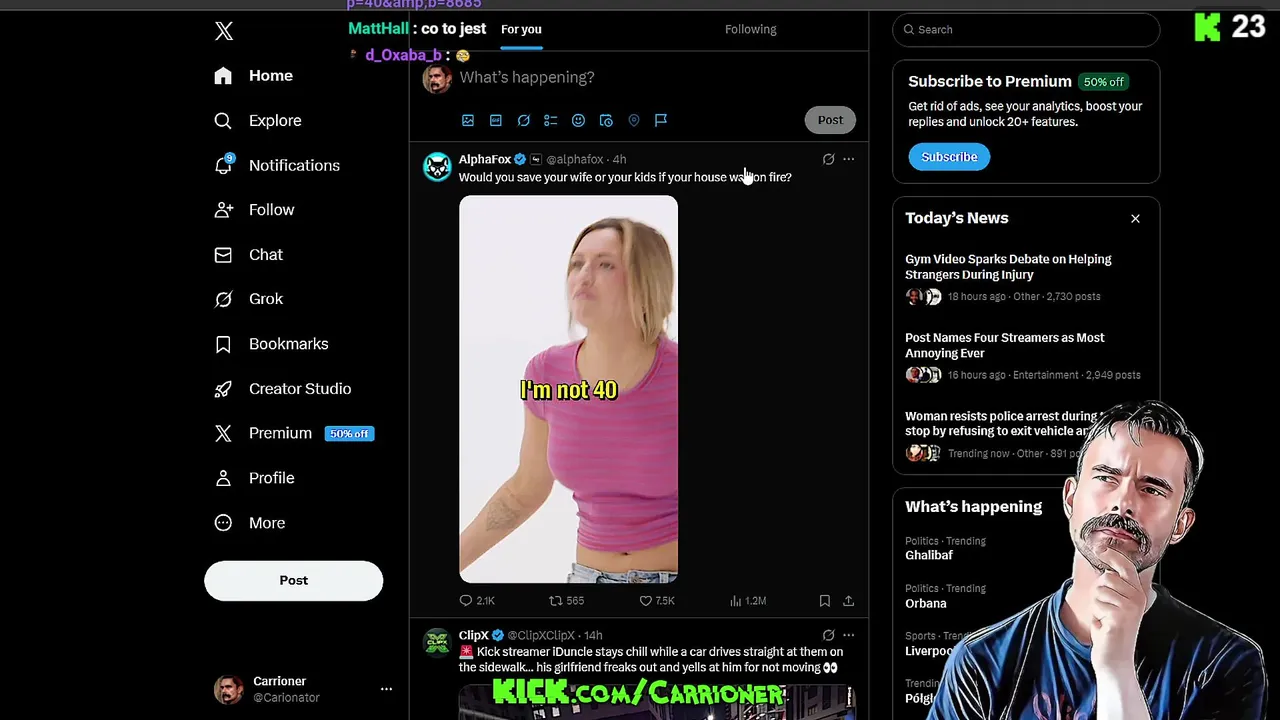Add a GIF with the GIF icon

[x=496, y=120]
